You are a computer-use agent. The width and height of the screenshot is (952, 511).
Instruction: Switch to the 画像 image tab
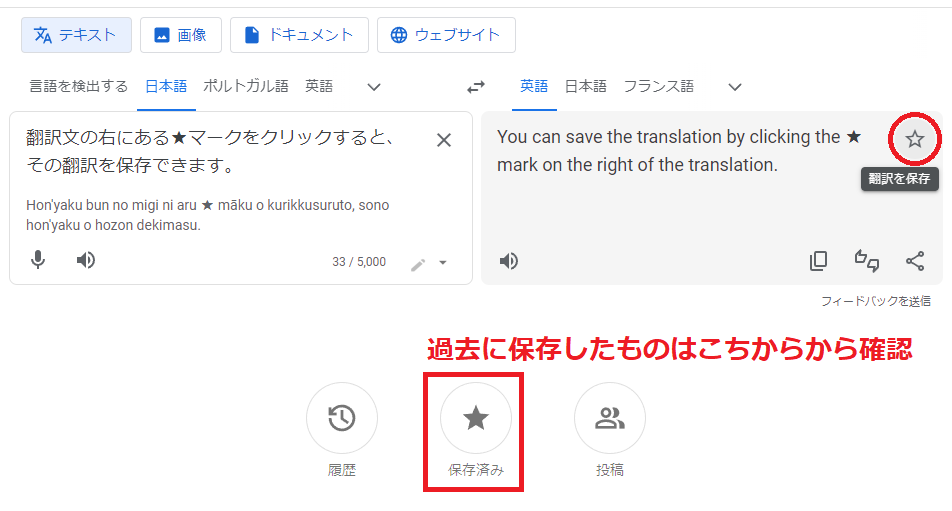181,35
